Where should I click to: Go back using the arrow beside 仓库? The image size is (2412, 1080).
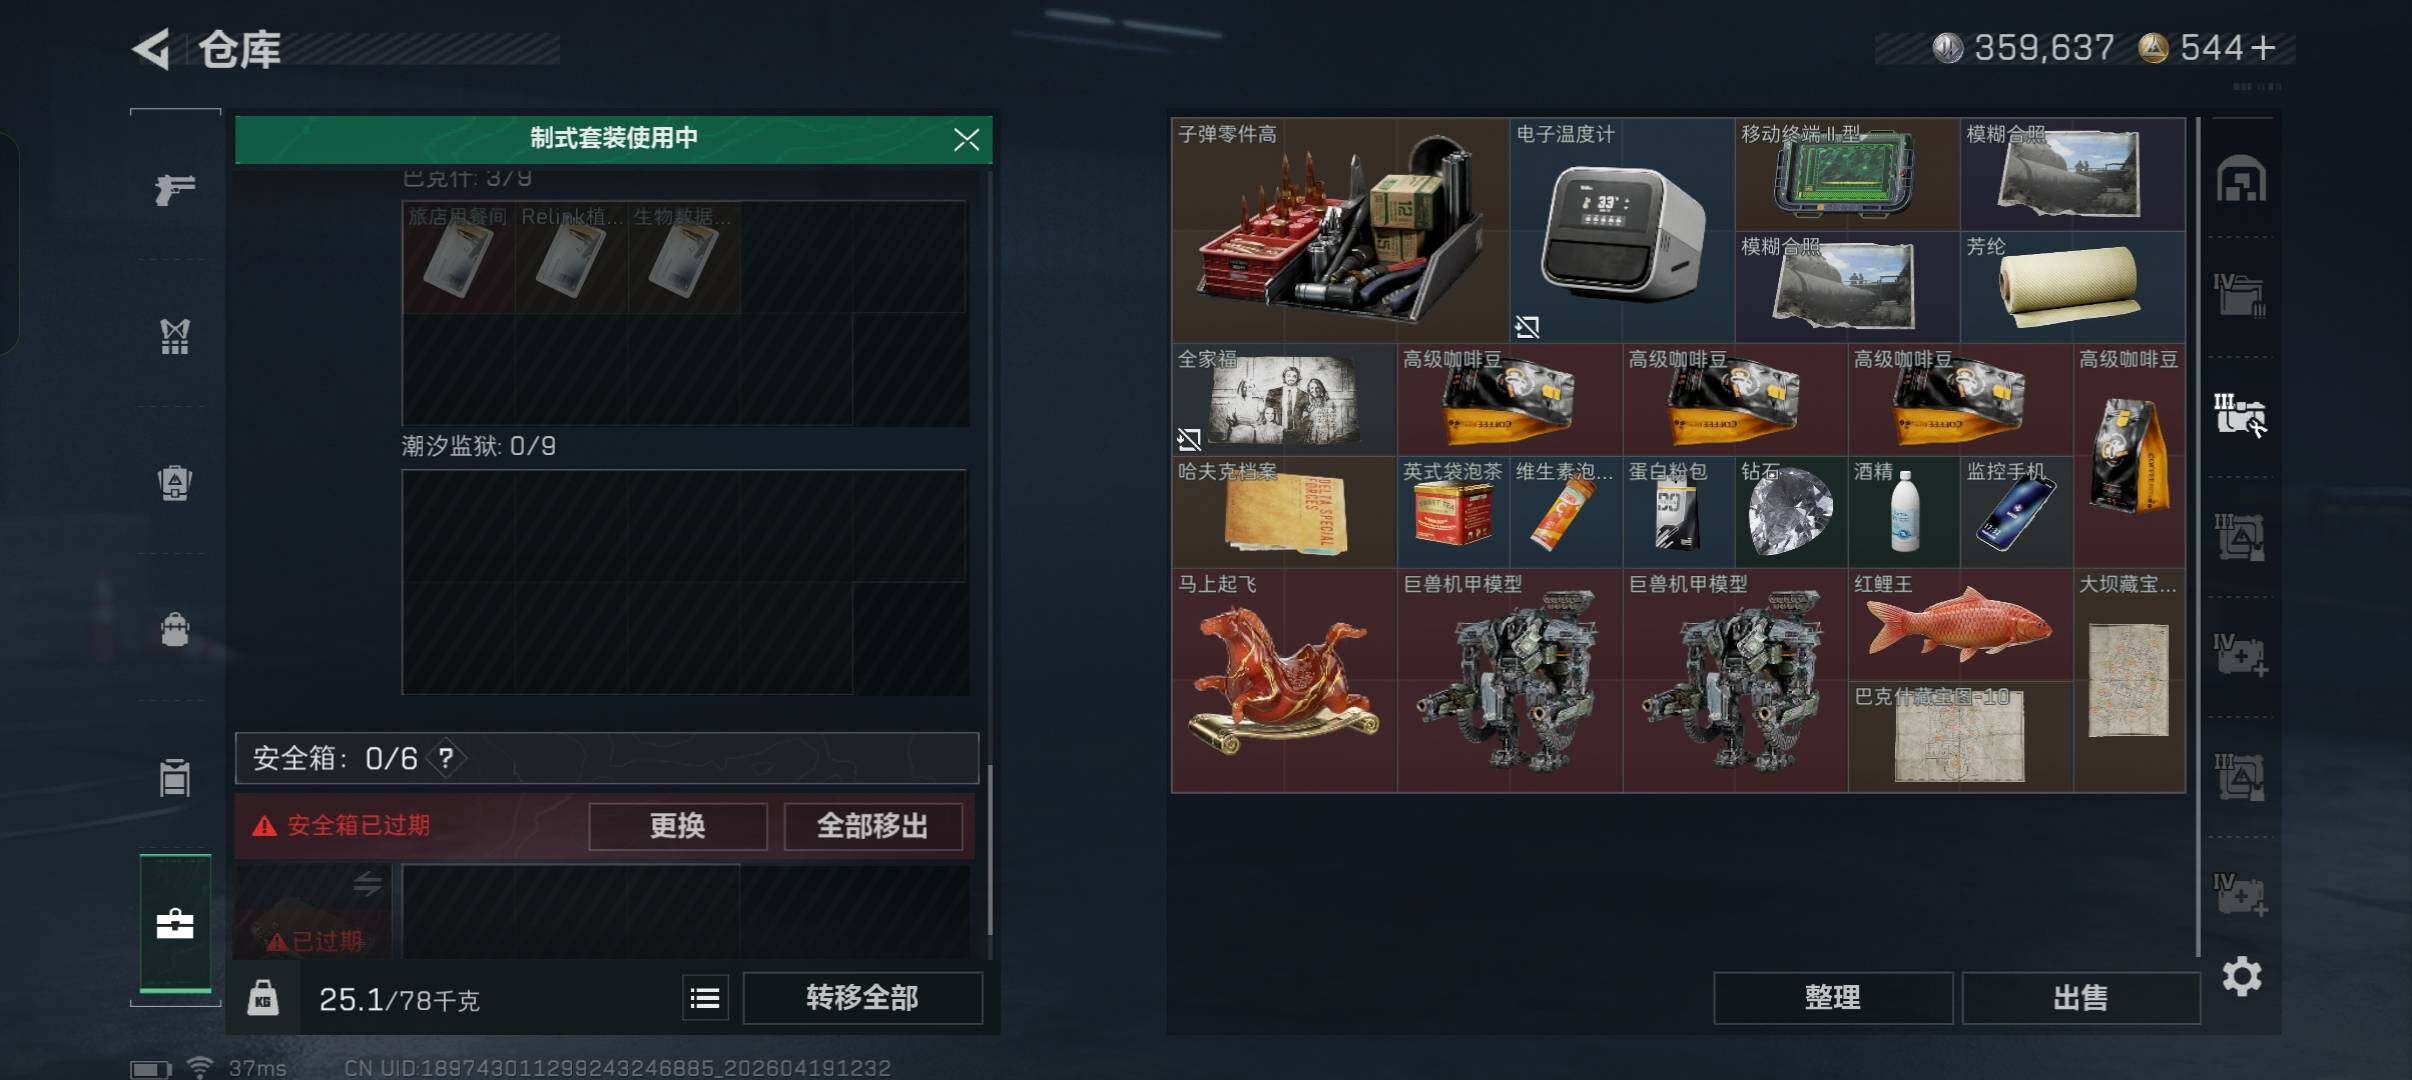152,49
